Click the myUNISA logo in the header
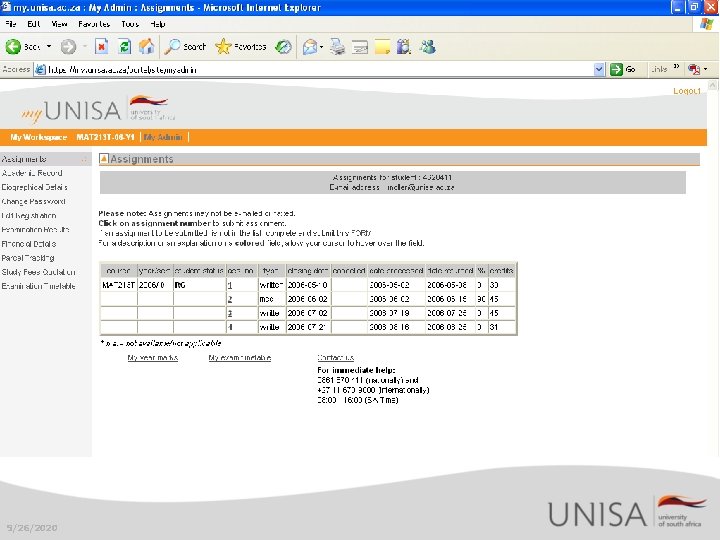Screen dimensions: 720x540 coord(98,109)
